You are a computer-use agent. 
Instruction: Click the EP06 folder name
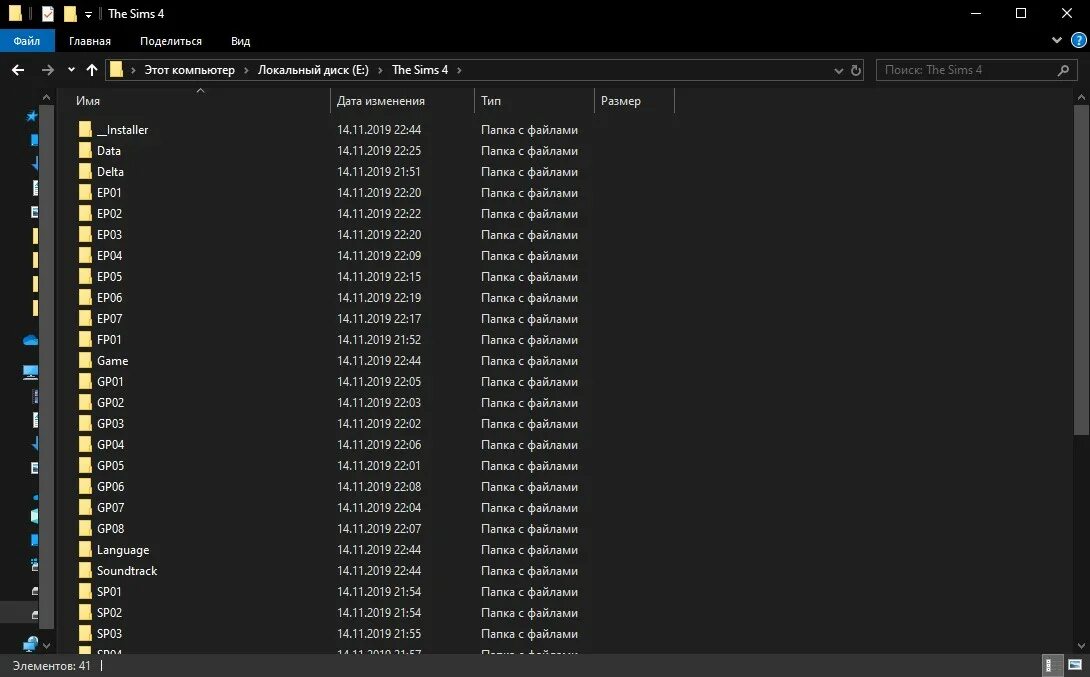pyautogui.click(x=109, y=297)
